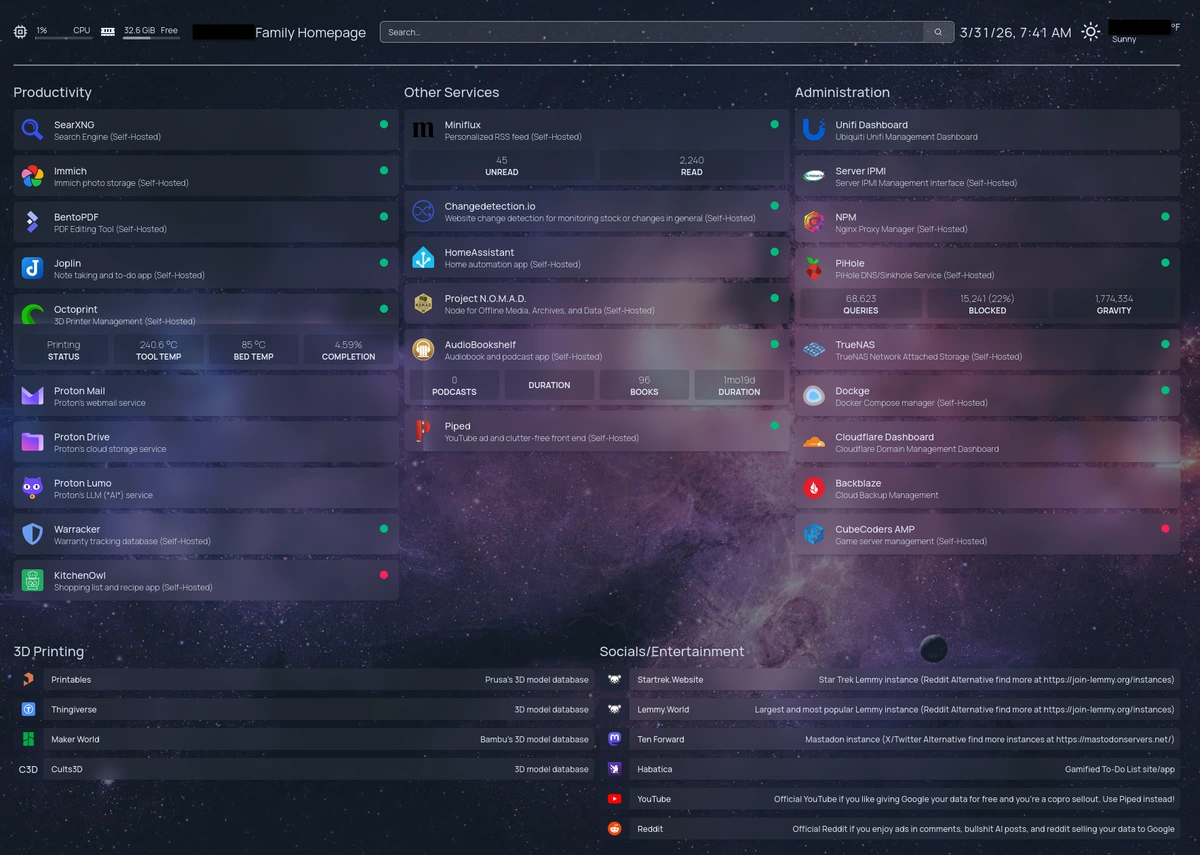Click the Proton Mail envelope icon
This screenshot has height=855, width=1200.
click(x=32, y=396)
